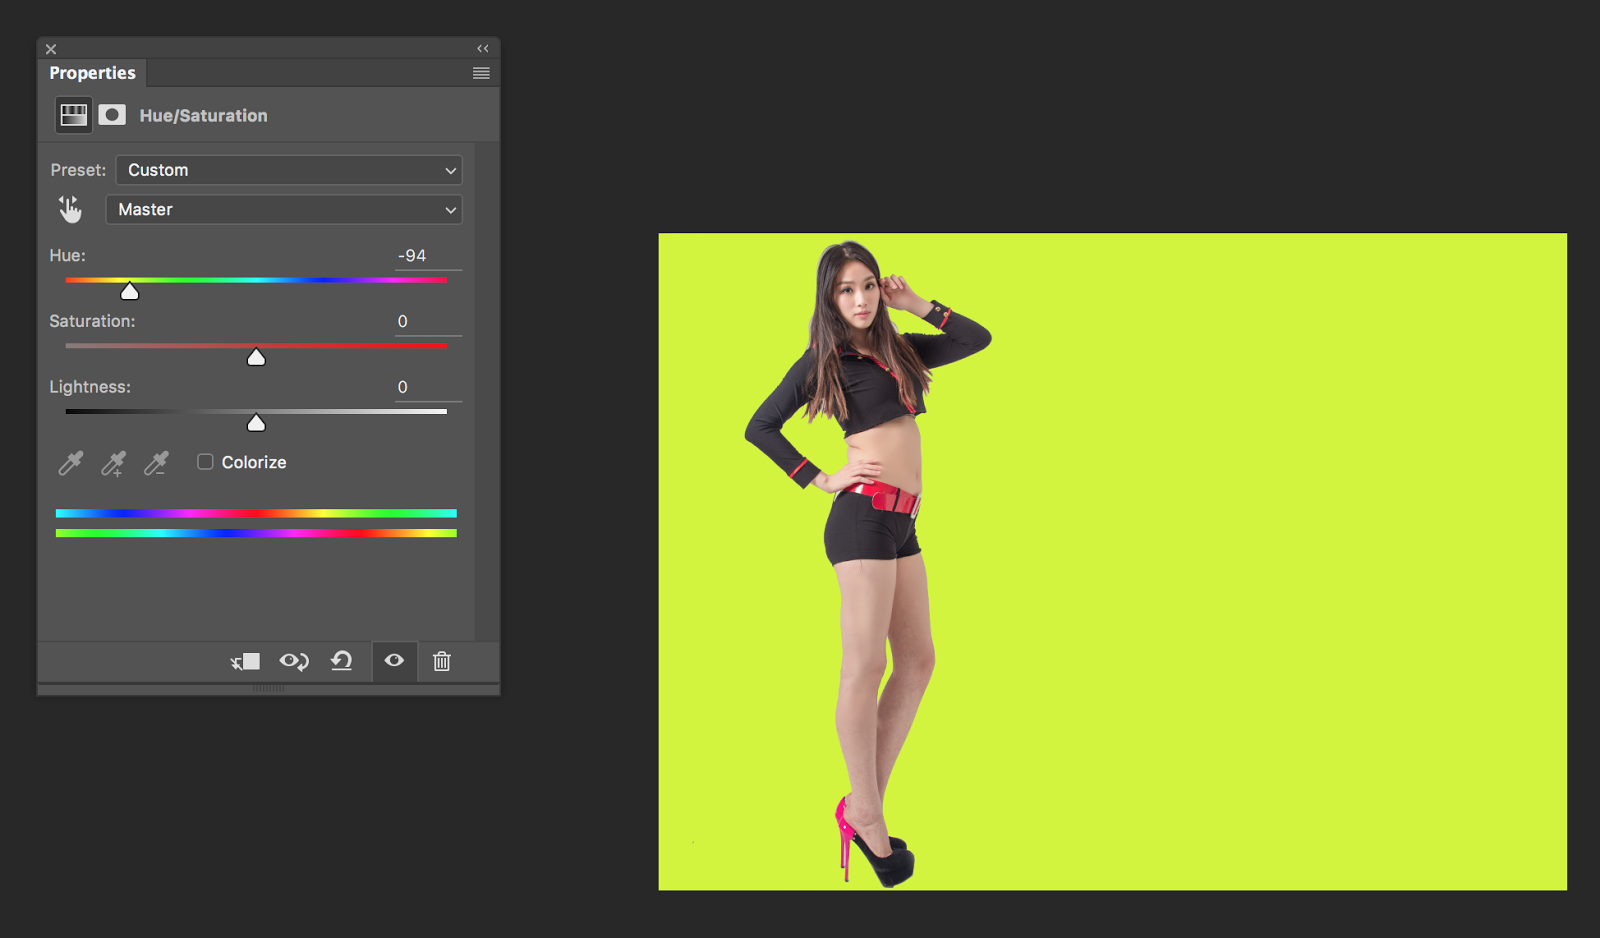The width and height of the screenshot is (1600, 938).
Task: Enable the Colorize option
Action: click(x=205, y=461)
